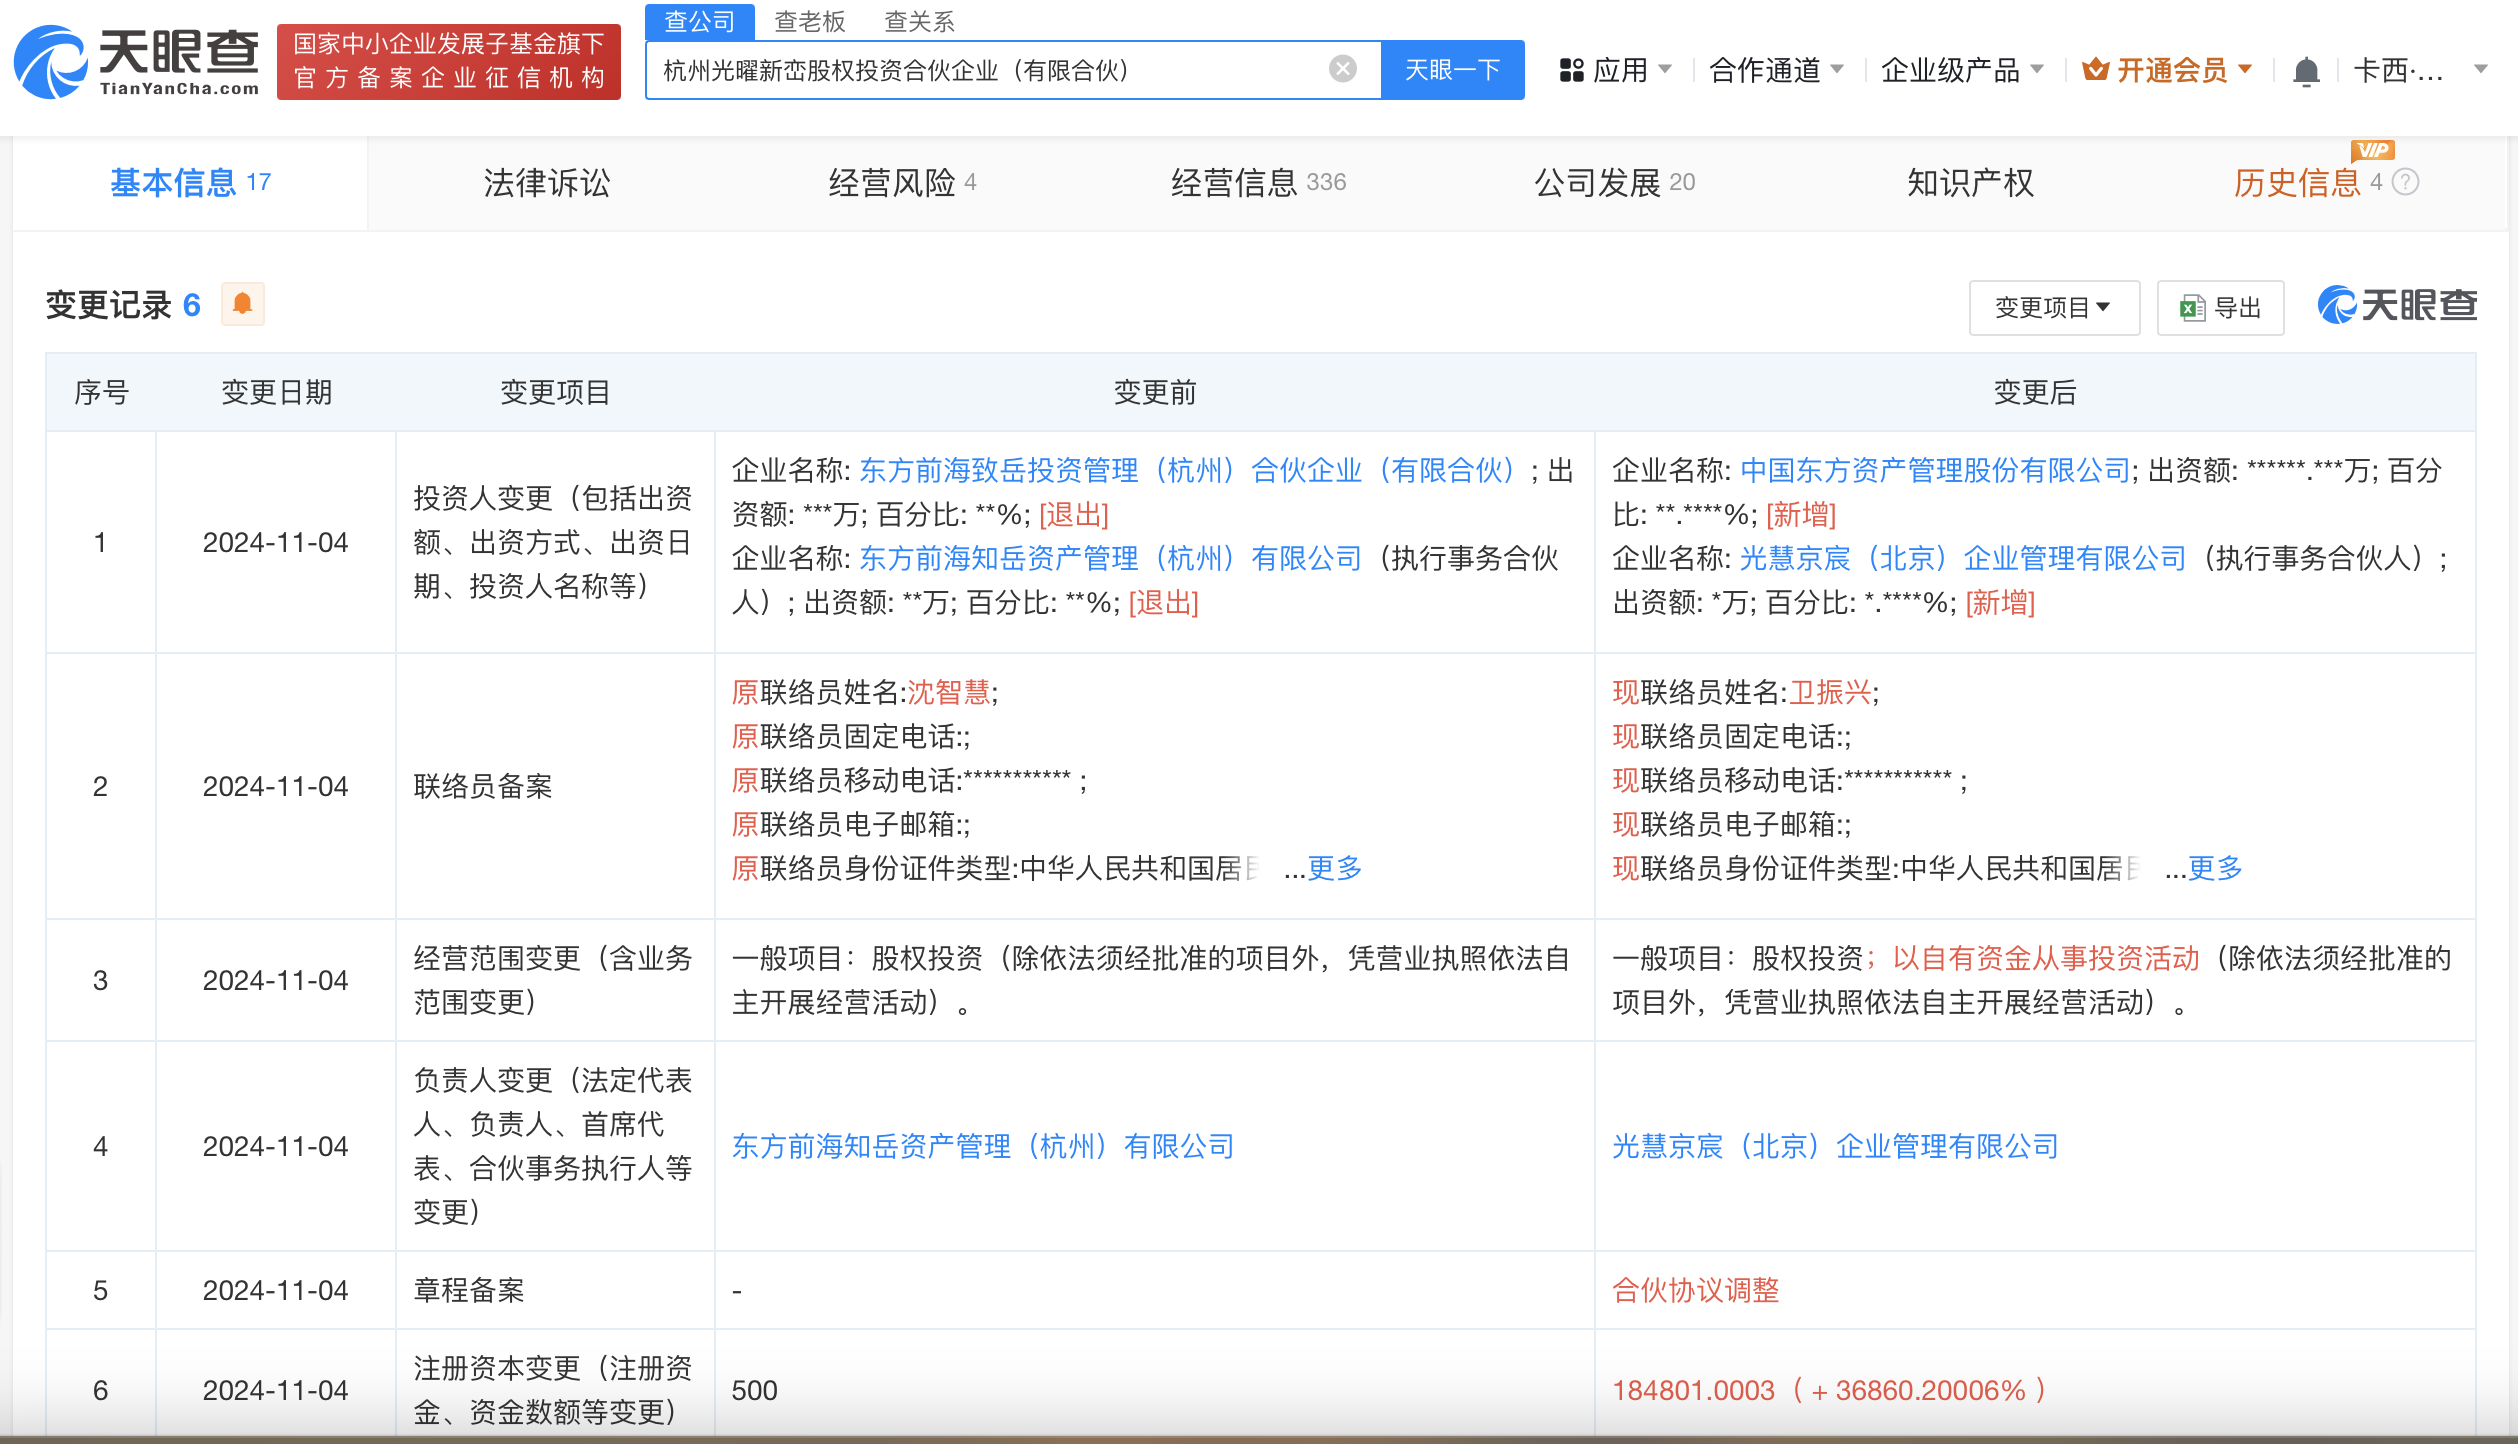Click the 变更项目 column header
Screen dimensions: 2518x1444
(x=555, y=392)
